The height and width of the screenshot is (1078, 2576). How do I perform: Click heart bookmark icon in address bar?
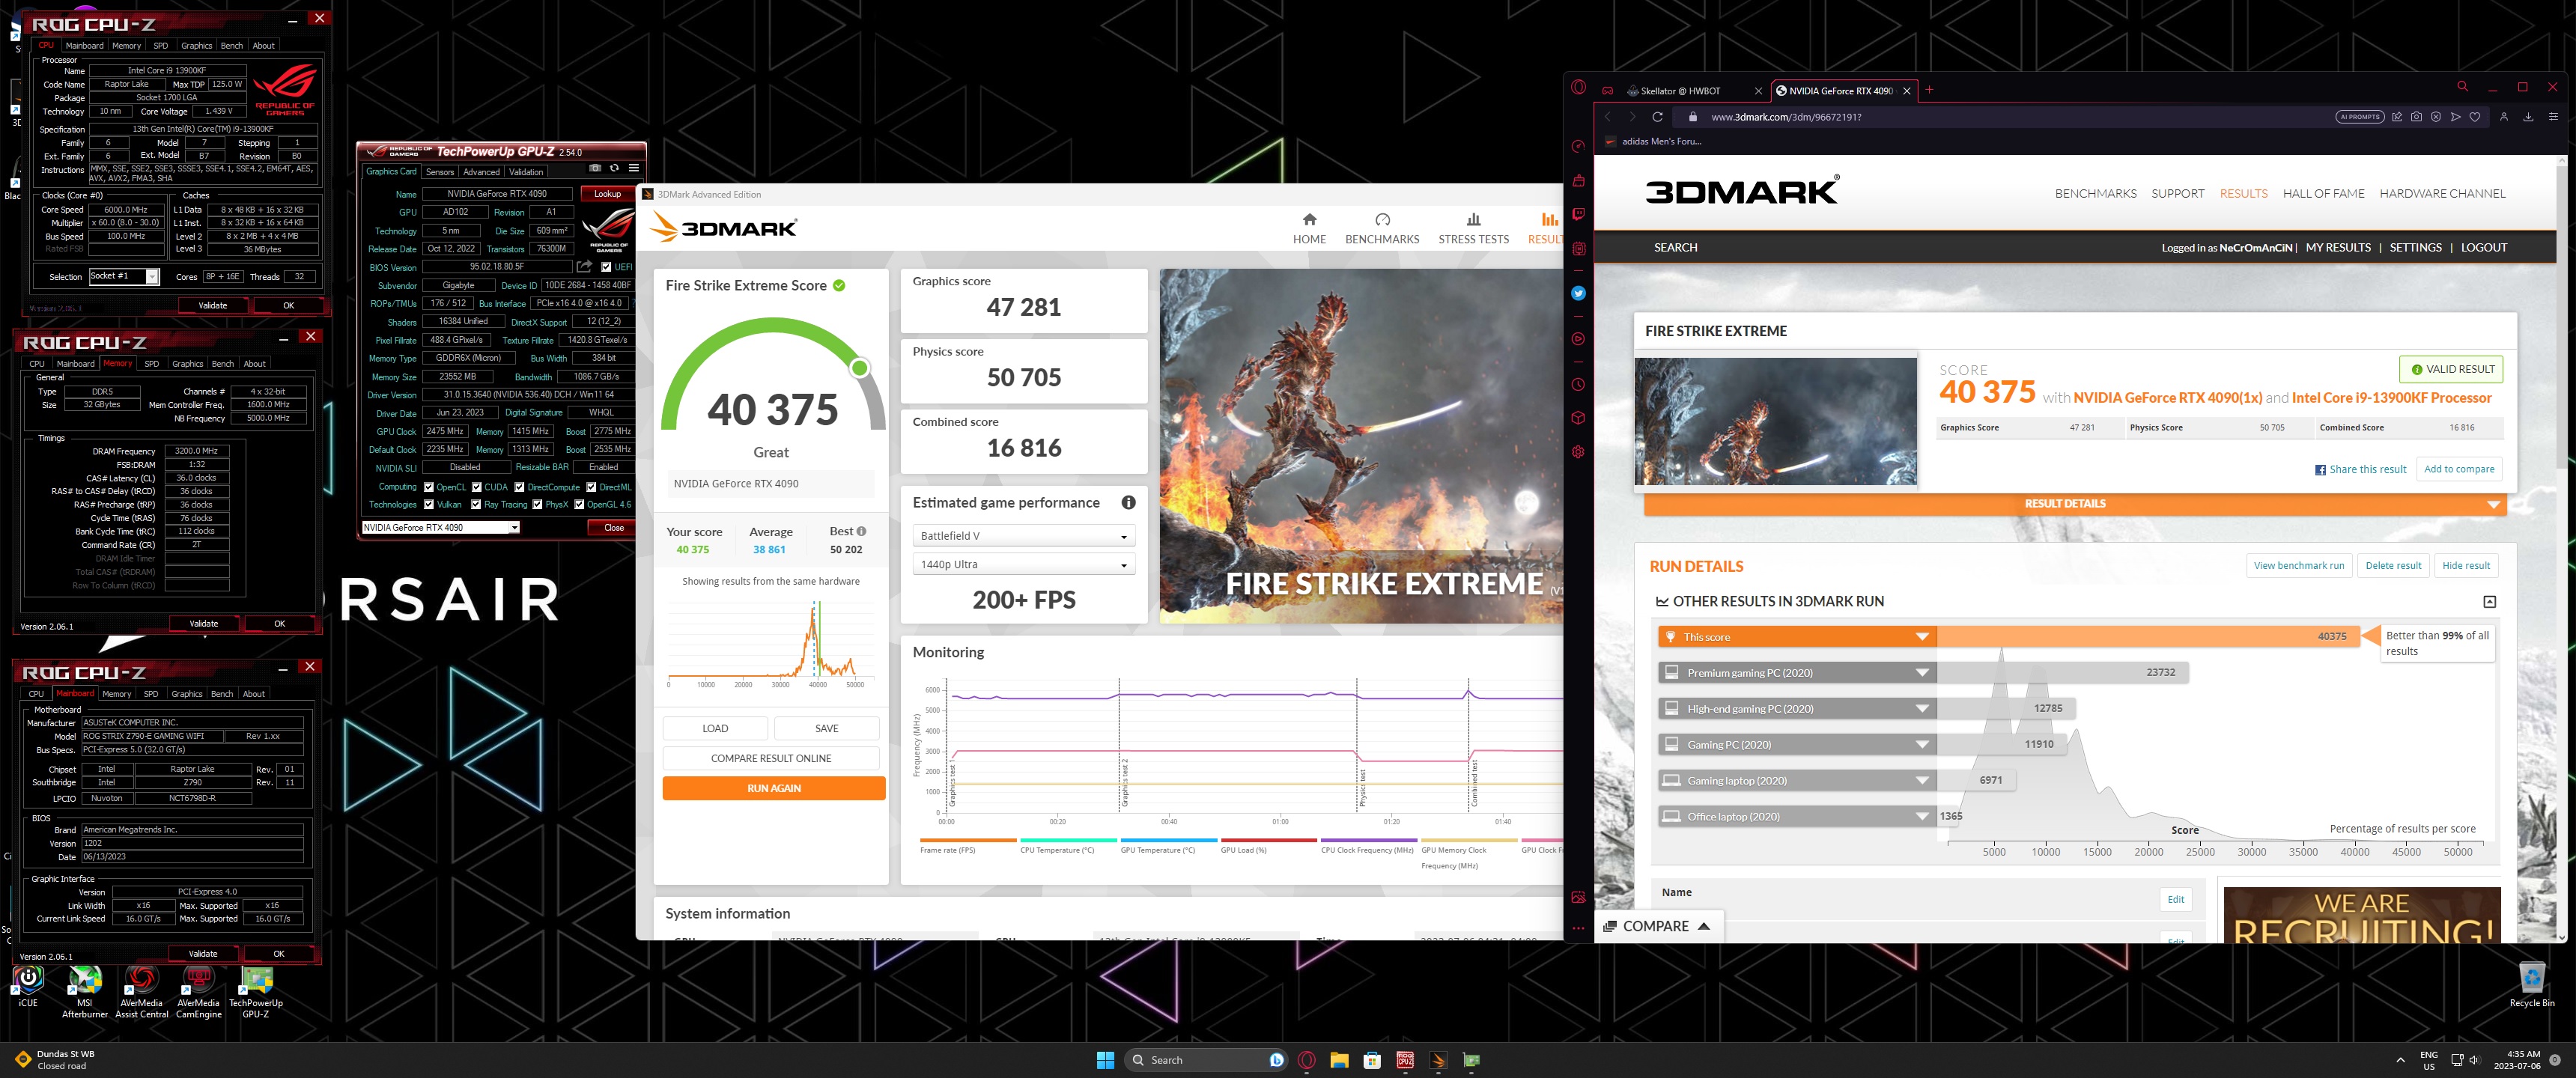coord(2475,117)
